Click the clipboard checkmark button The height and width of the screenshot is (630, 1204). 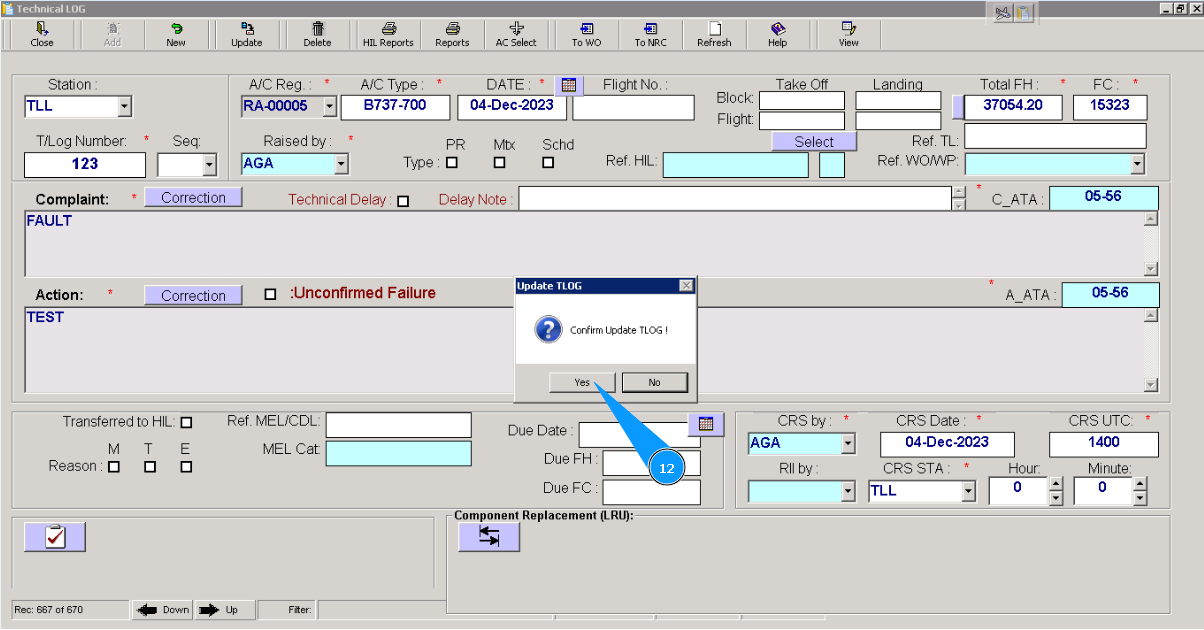[x=55, y=537]
